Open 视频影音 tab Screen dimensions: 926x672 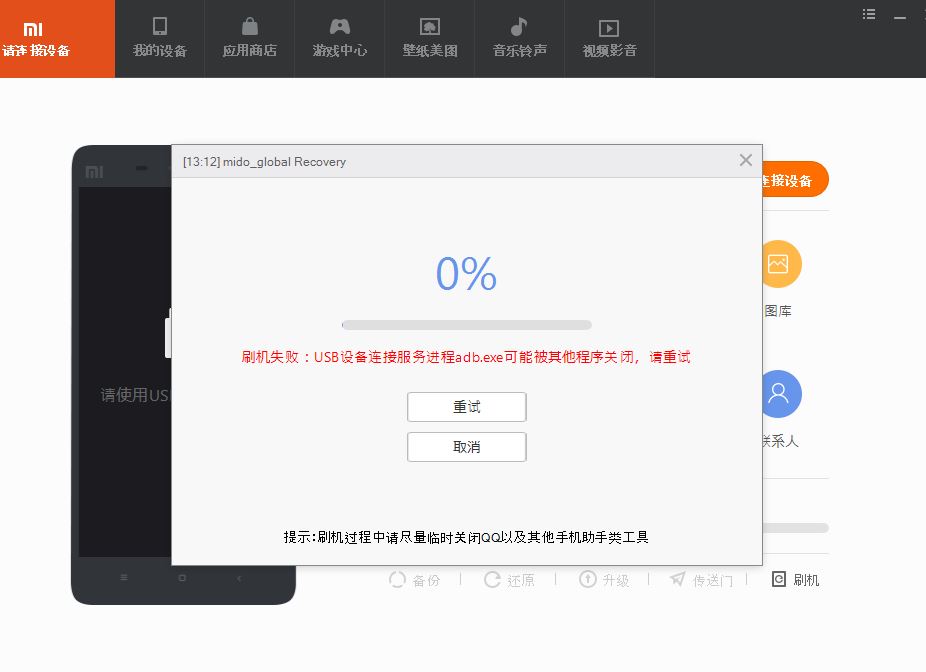609,38
